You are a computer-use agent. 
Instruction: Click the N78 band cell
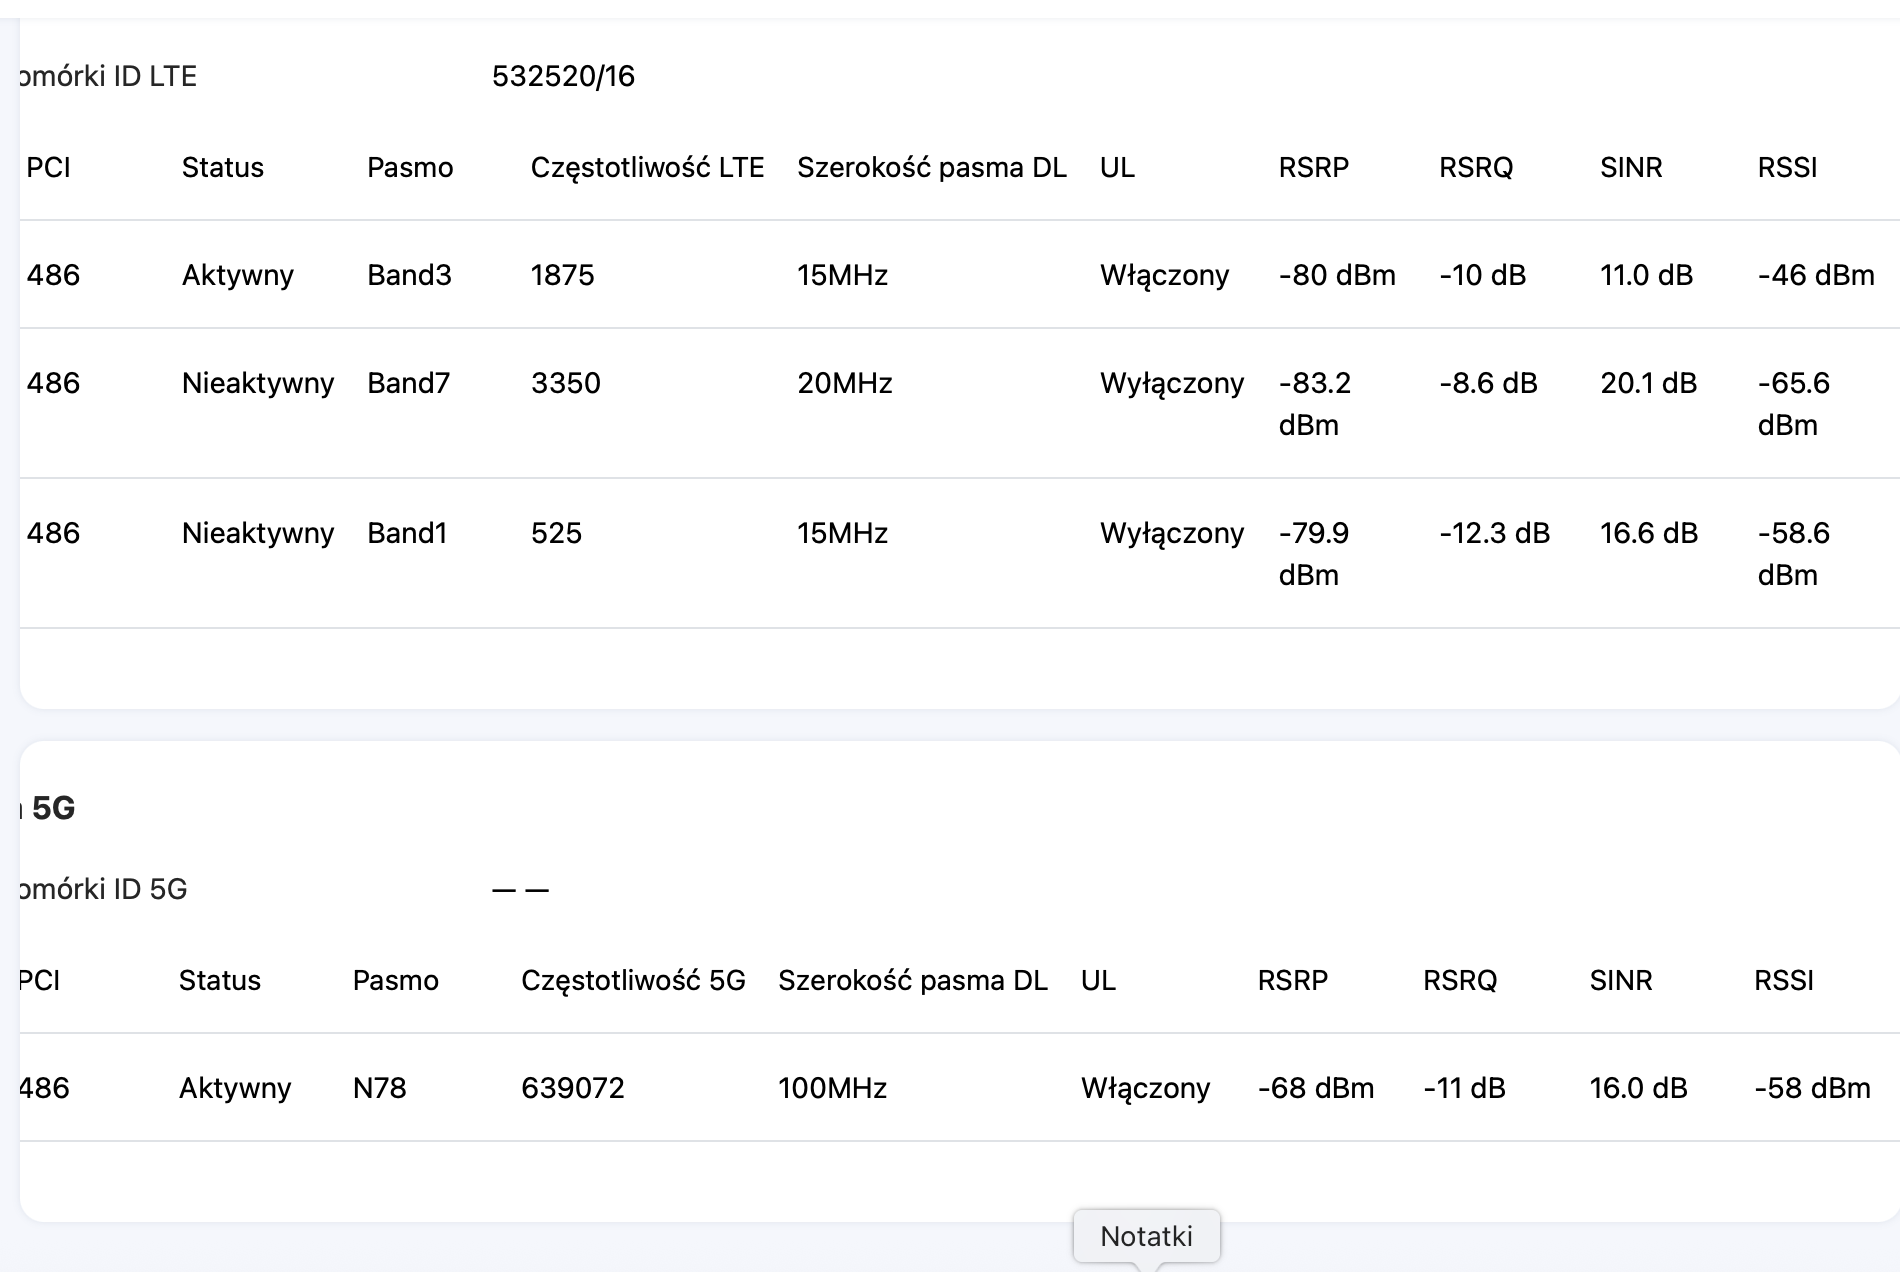(379, 1088)
